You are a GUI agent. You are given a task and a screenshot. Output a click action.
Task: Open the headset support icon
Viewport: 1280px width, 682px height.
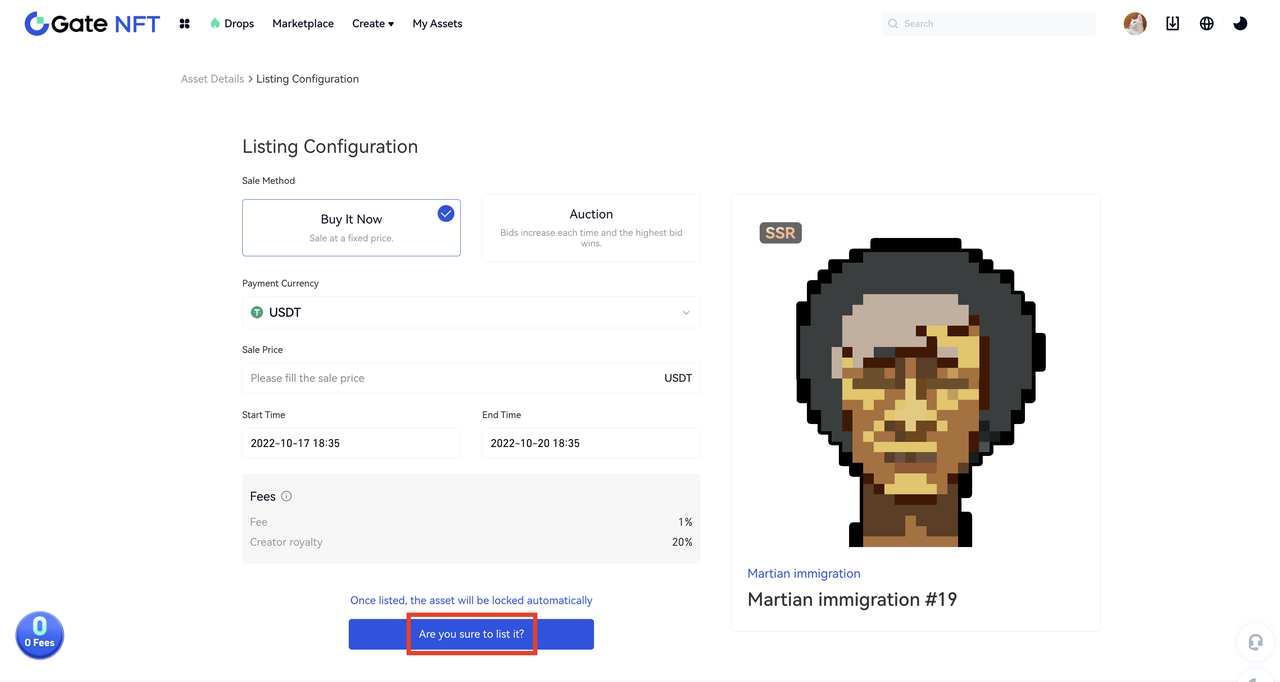point(1255,642)
